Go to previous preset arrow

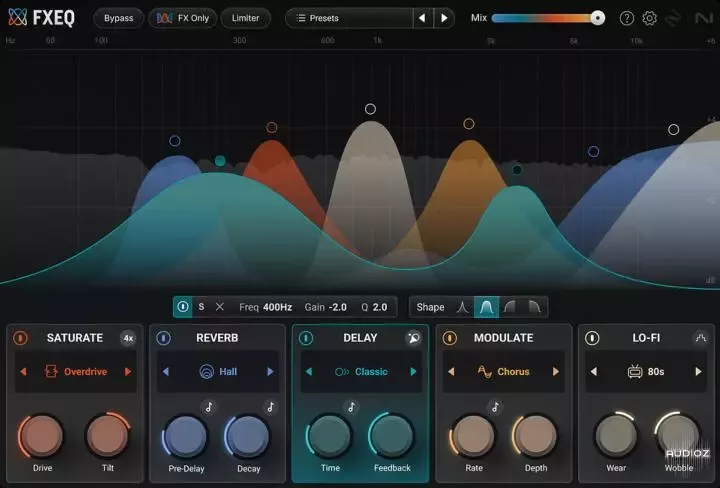click(x=422, y=18)
